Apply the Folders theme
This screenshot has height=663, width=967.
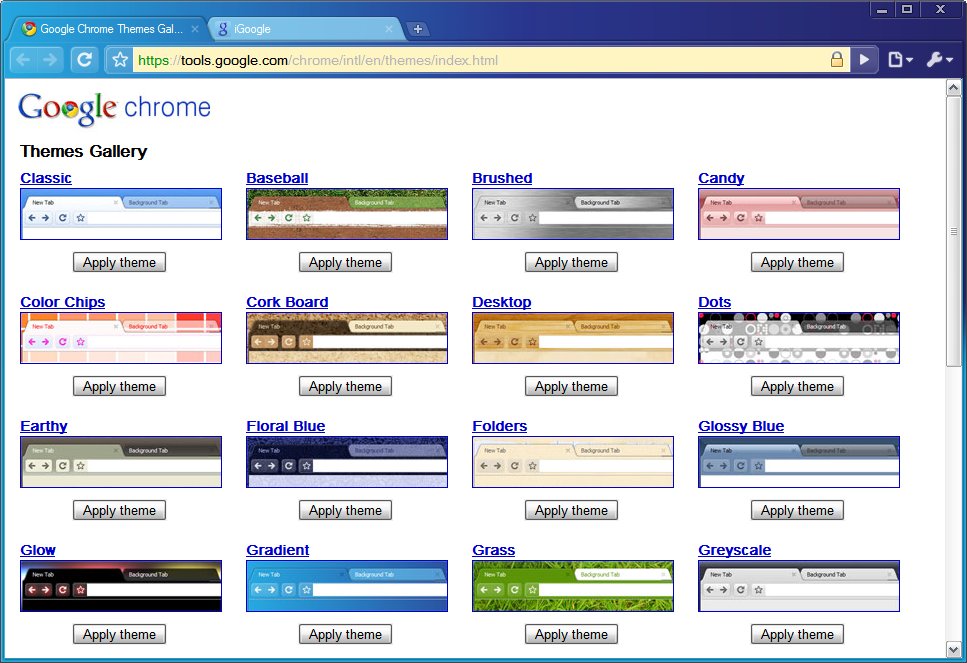click(571, 510)
